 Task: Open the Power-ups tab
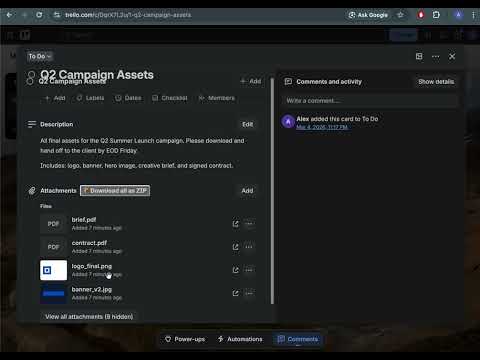(185, 339)
